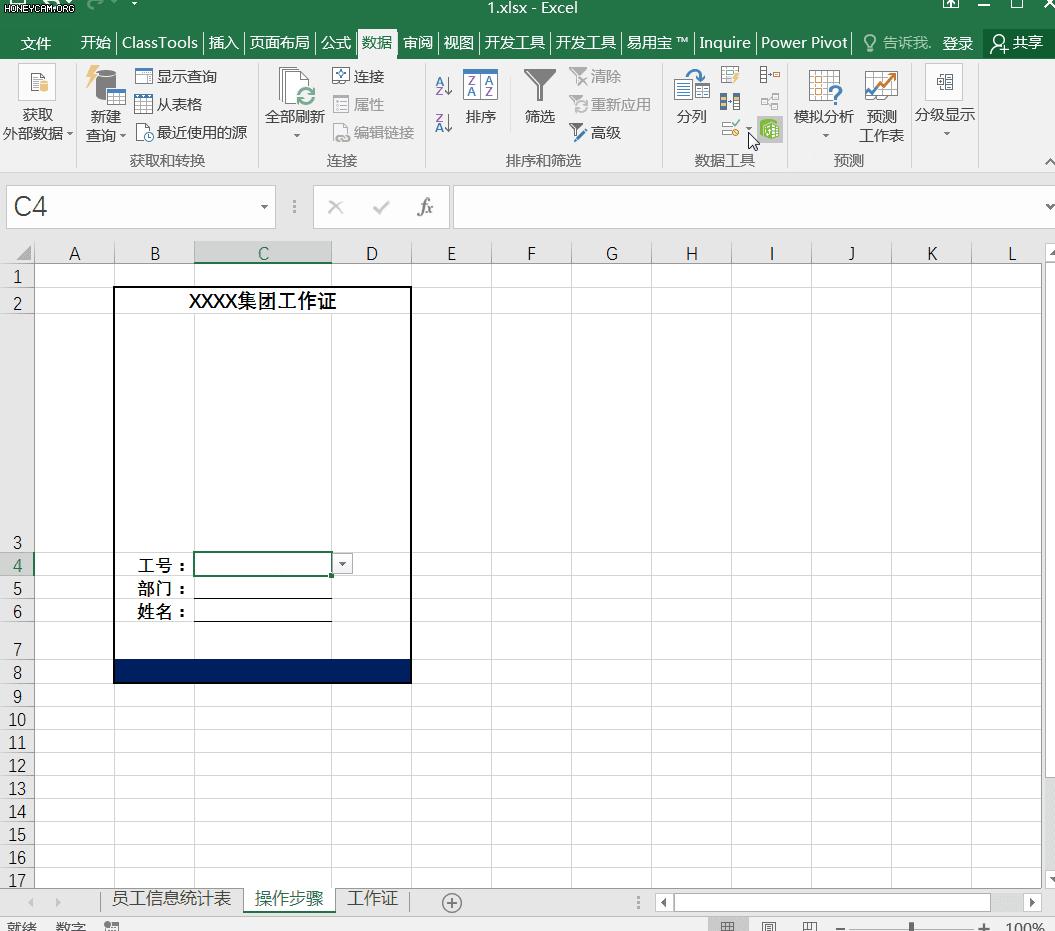Click the zoom slider handle

(911, 927)
